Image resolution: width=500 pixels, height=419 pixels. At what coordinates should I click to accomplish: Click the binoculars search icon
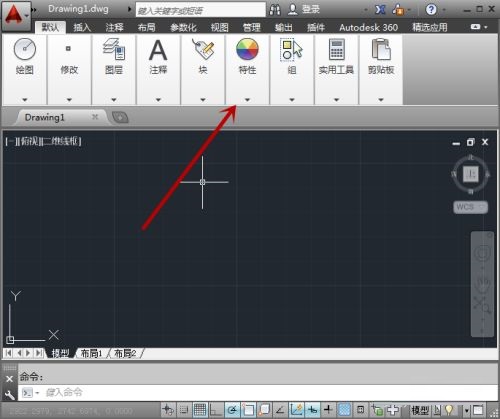[x=275, y=10]
